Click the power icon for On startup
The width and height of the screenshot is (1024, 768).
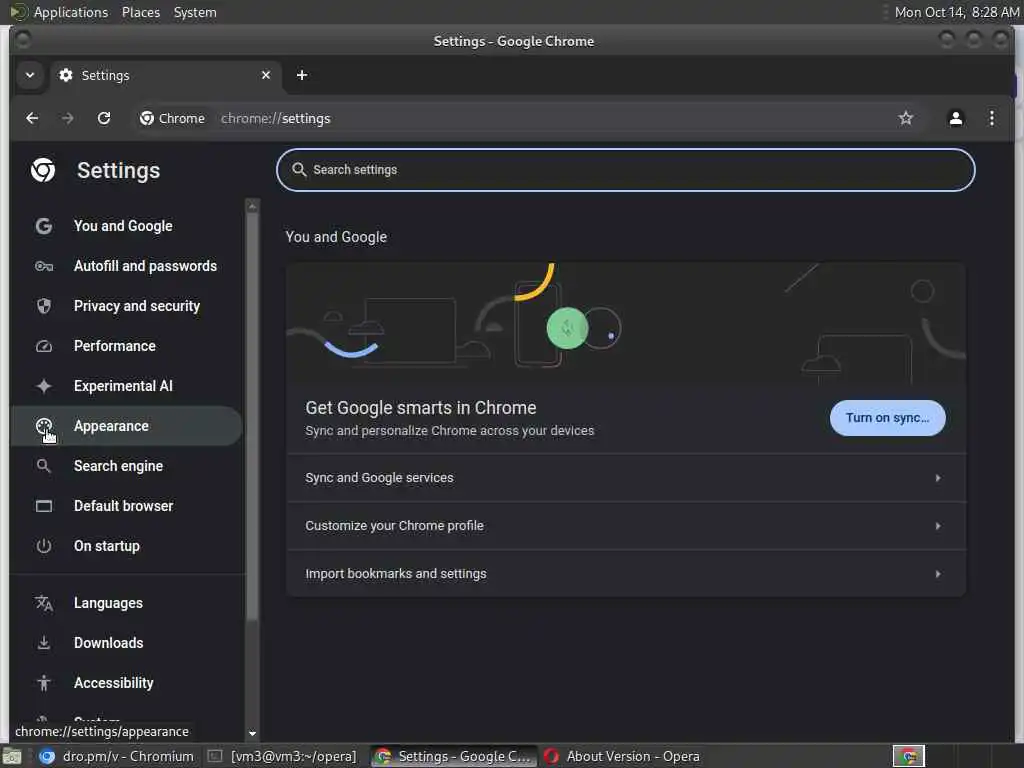tap(44, 546)
